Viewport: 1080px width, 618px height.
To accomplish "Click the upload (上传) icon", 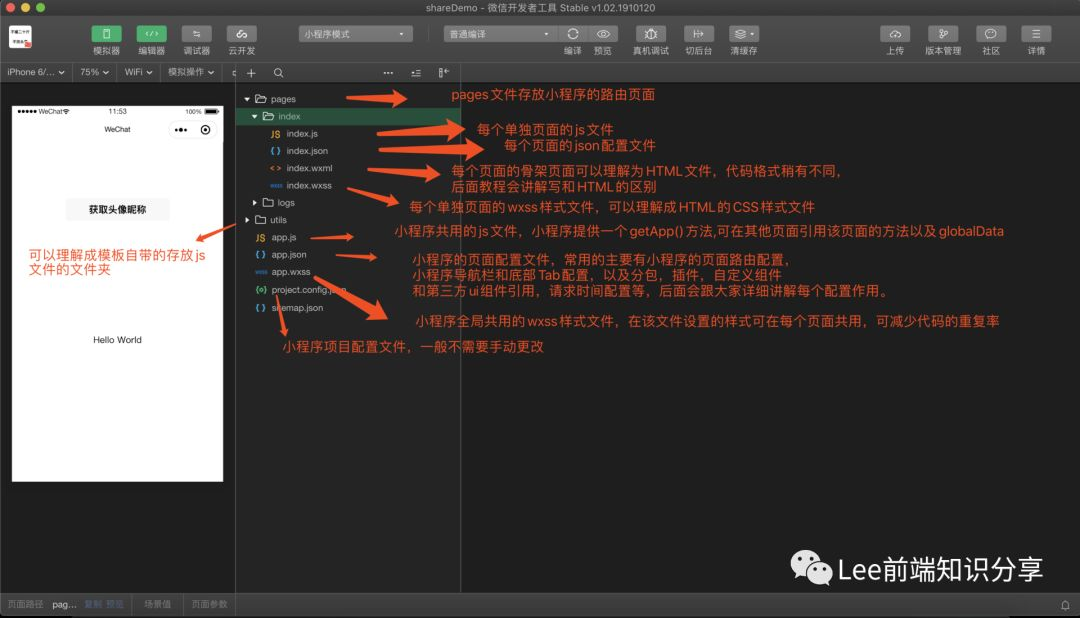I will [895, 34].
